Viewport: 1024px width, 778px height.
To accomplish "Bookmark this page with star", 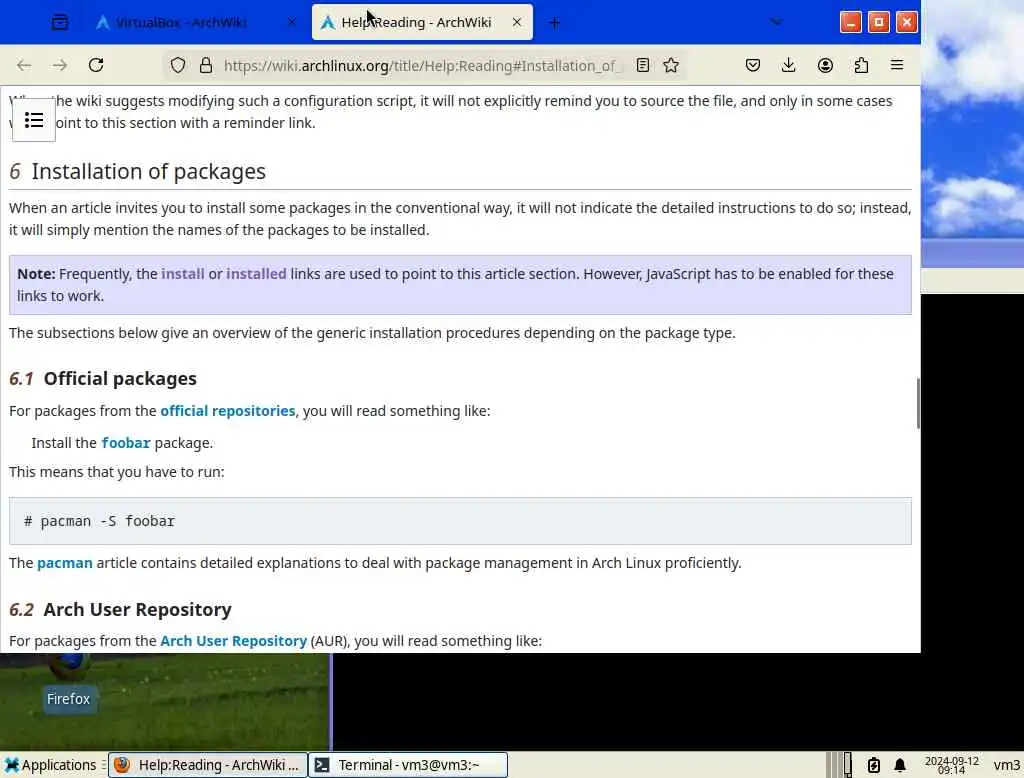I will coord(671,65).
